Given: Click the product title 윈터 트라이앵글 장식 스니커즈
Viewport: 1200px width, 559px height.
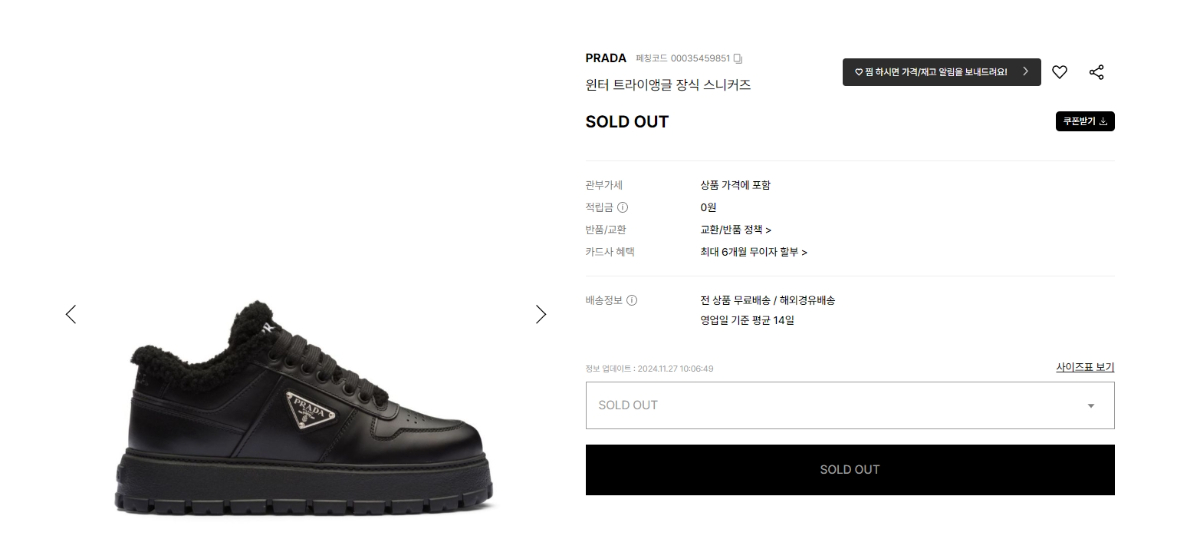Looking at the screenshot, I should pos(668,85).
